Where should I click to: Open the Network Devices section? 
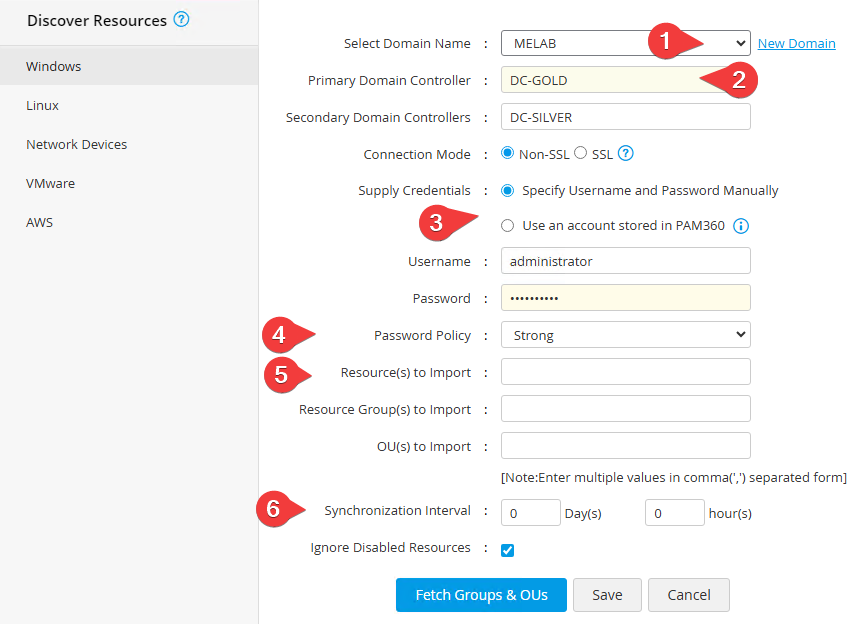tap(77, 144)
